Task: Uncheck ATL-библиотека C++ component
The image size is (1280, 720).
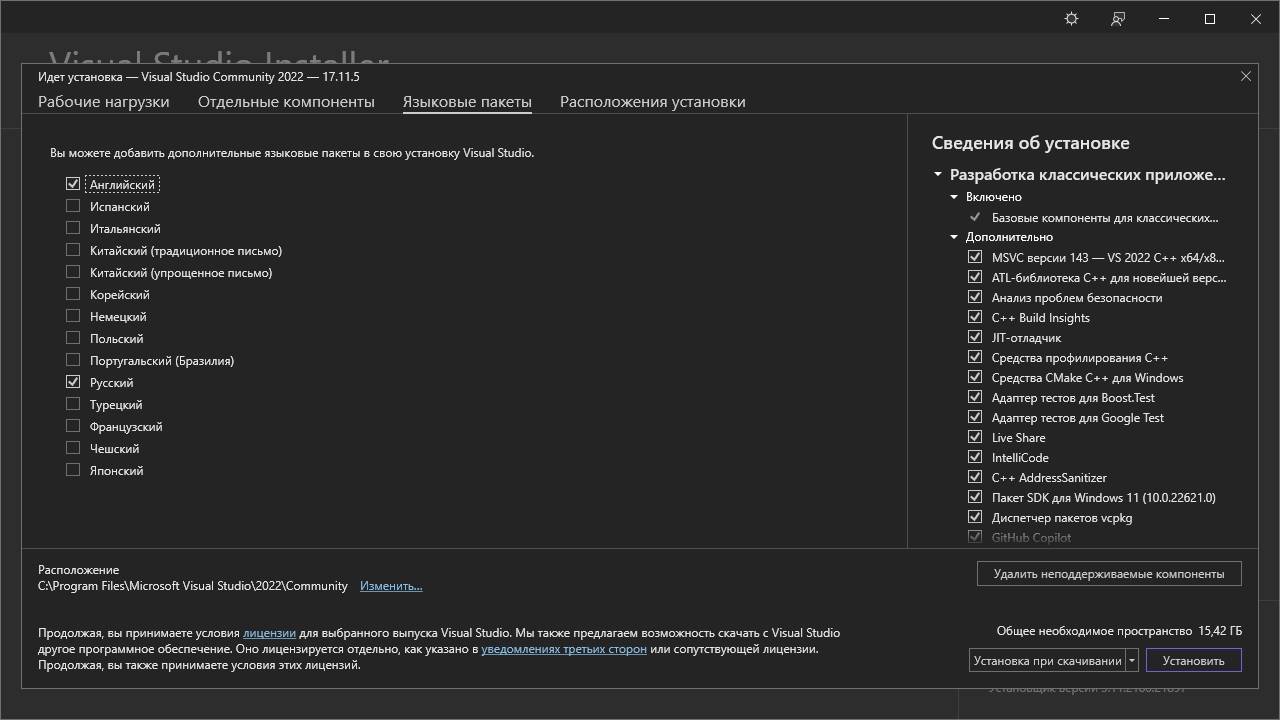Action: click(975, 277)
